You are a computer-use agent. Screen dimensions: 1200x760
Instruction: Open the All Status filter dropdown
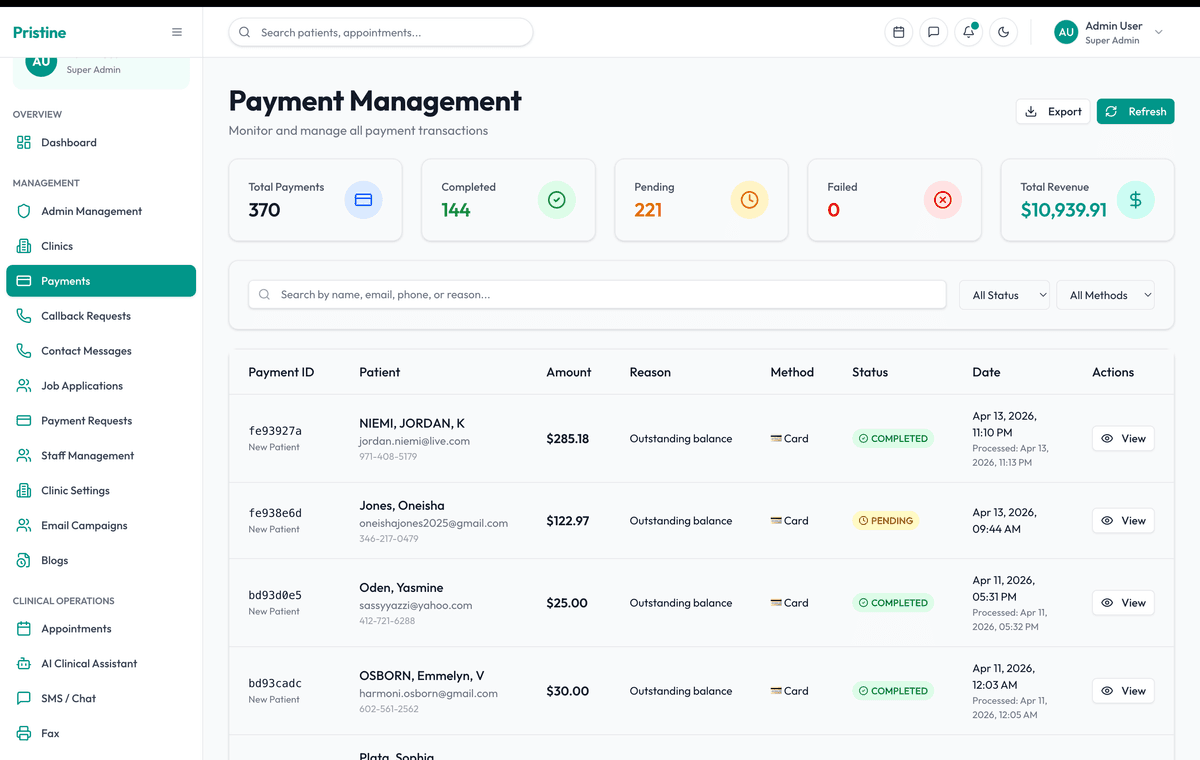pyautogui.click(x=1004, y=295)
